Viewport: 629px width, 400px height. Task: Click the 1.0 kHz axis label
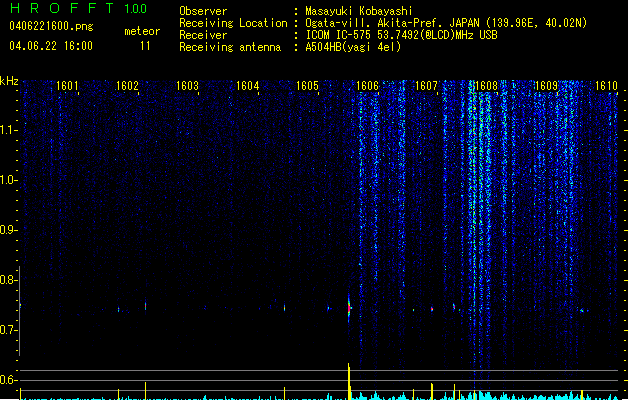9,180
